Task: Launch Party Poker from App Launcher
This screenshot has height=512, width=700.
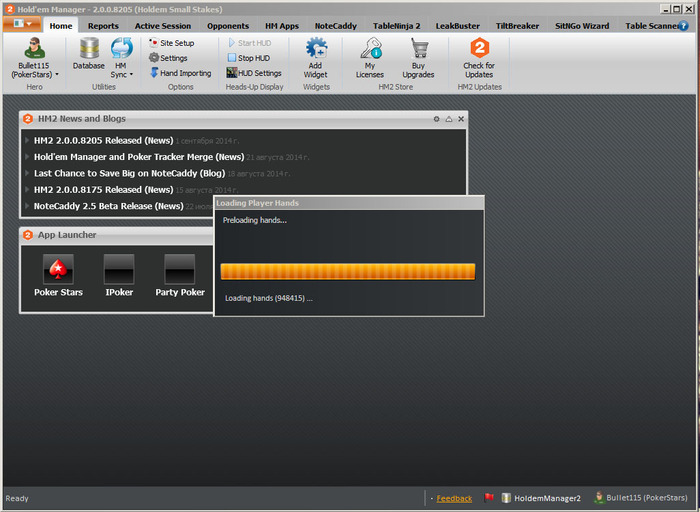Action: pyautogui.click(x=179, y=269)
